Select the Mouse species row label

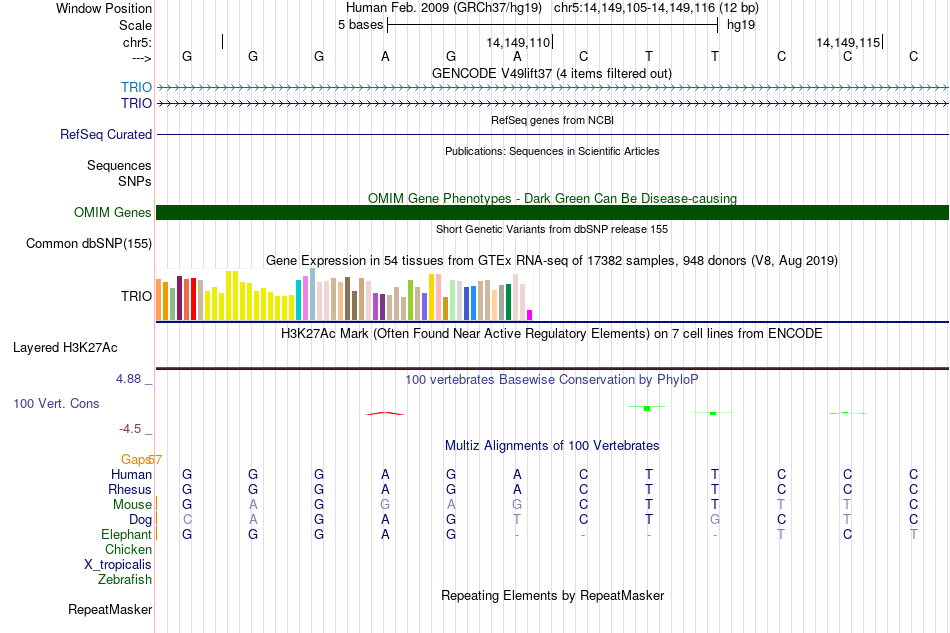pyautogui.click(x=132, y=505)
